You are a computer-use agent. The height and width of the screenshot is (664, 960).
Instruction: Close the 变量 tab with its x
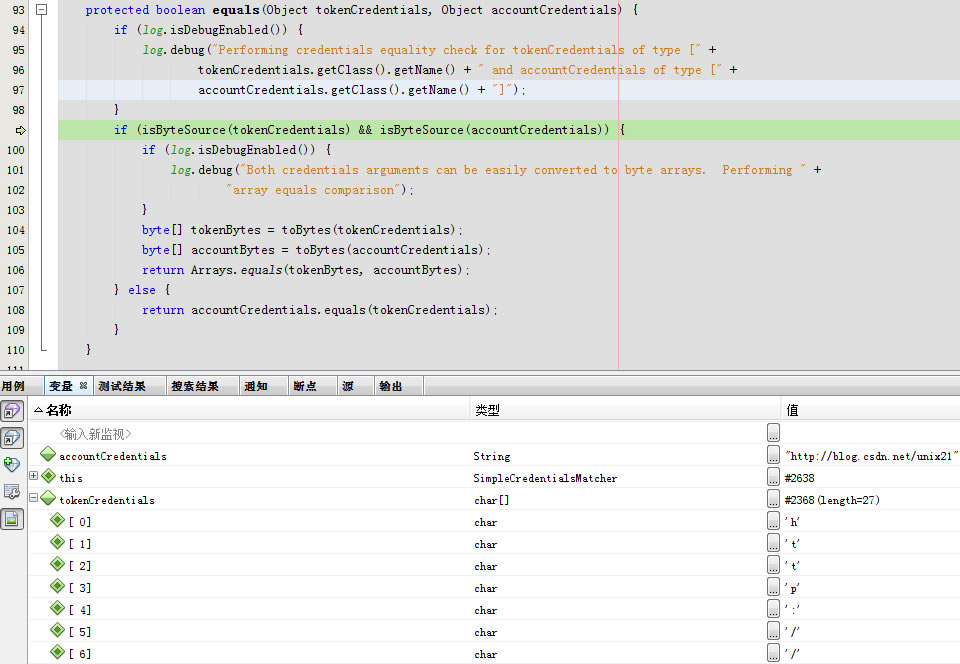[83, 386]
